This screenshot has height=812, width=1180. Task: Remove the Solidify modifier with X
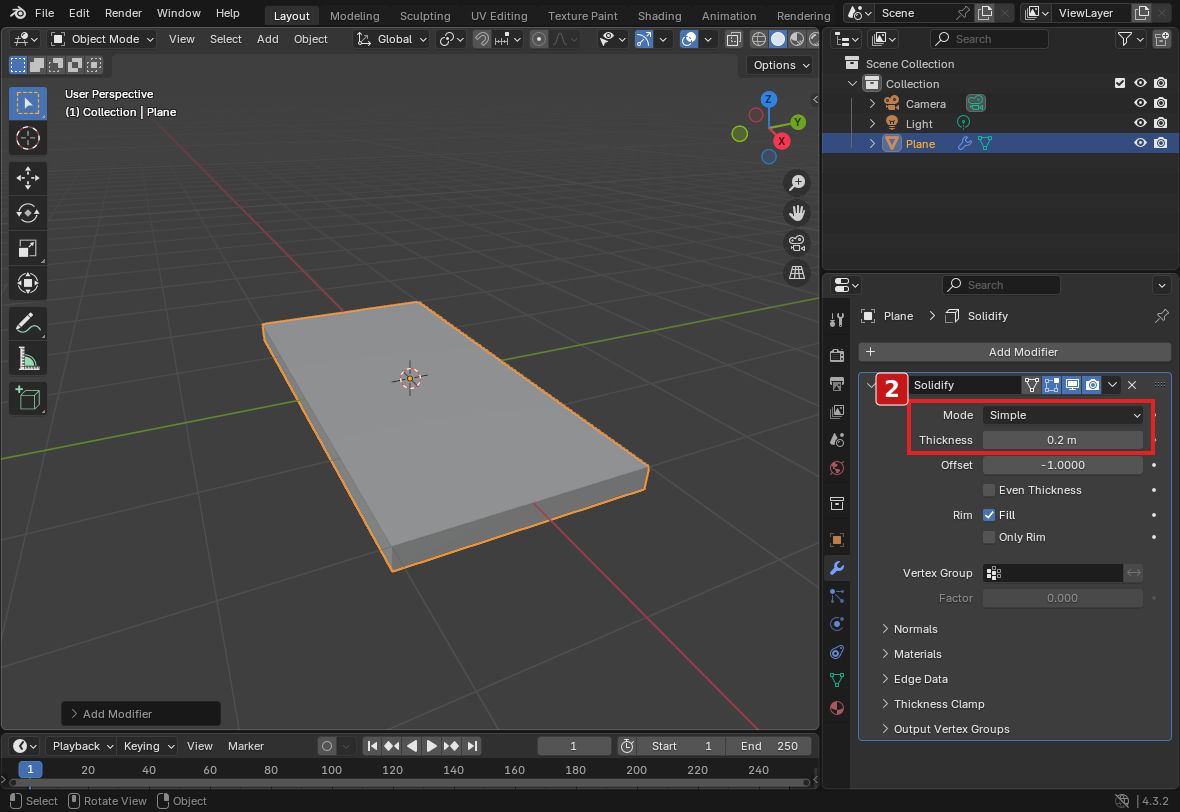pos(1132,385)
